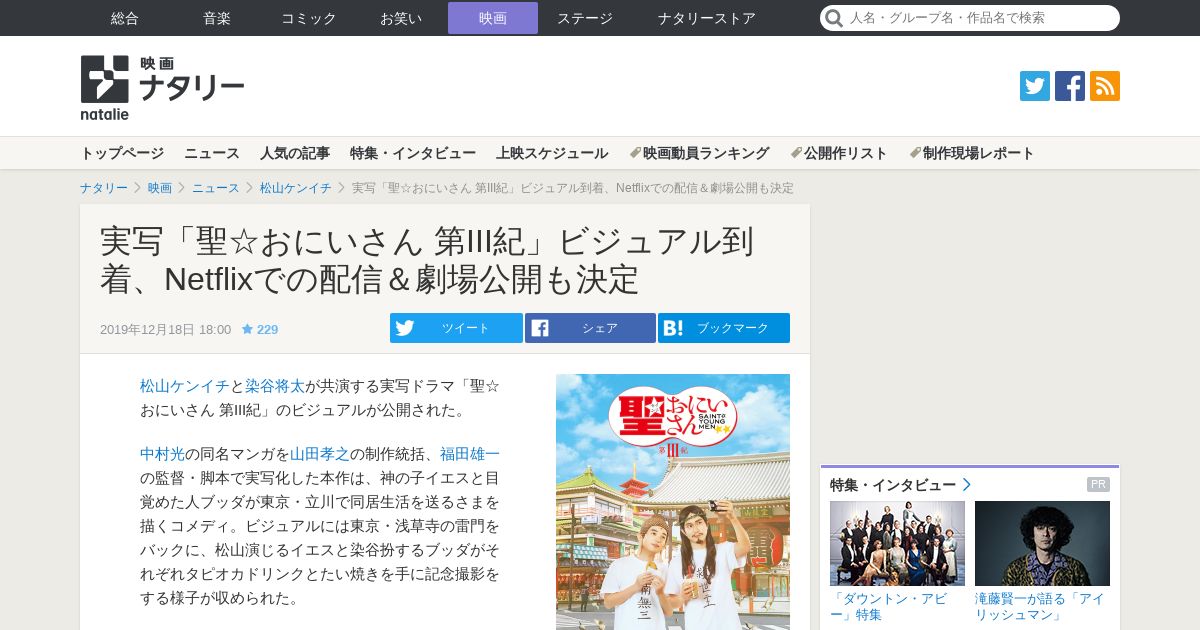Click 映画 breadcrumb link
Viewport: 1200px width, 630px height.
tap(160, 188)
